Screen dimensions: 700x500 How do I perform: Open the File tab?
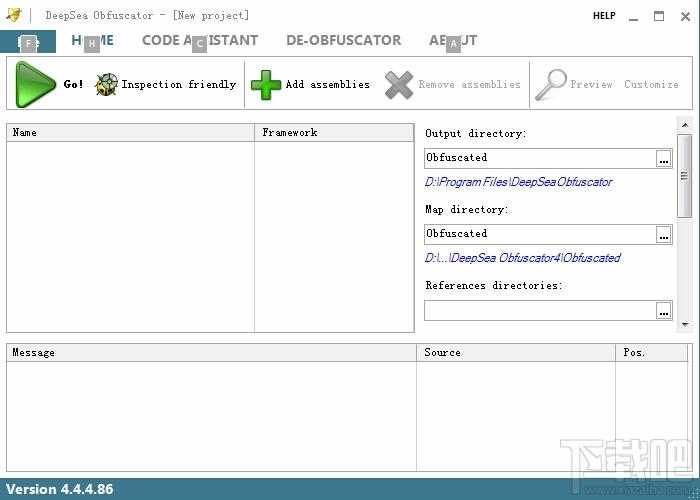pyautogui.click(x=28, y=42)
